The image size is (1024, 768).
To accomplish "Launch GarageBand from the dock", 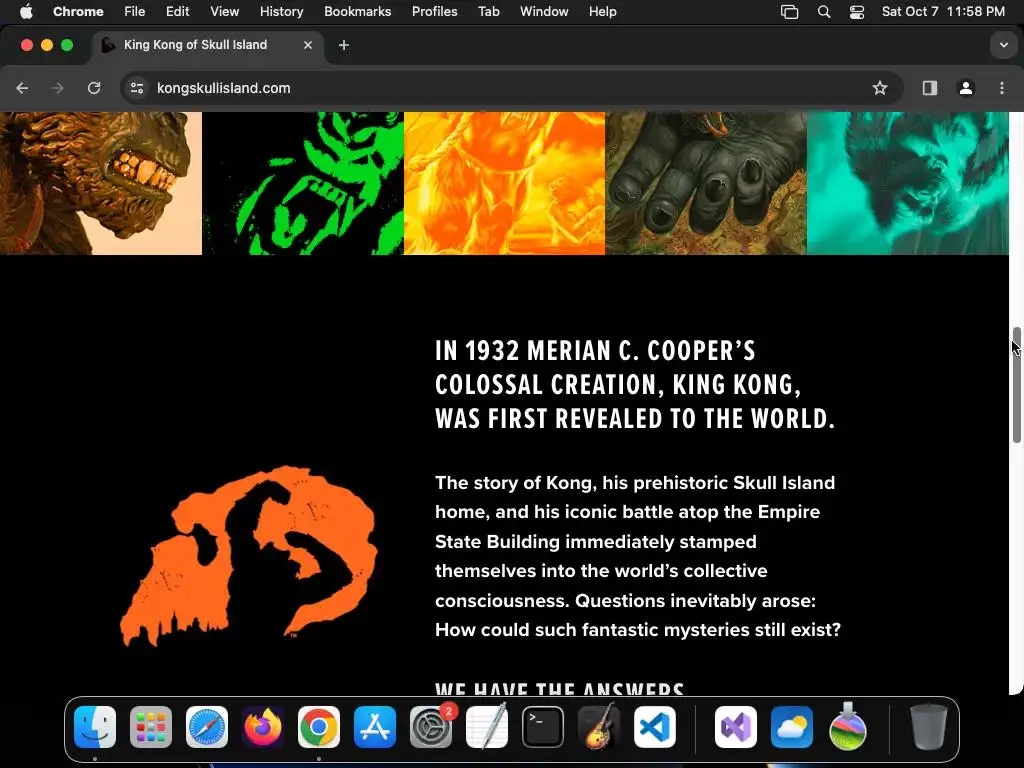I will (x=599, y=727).
